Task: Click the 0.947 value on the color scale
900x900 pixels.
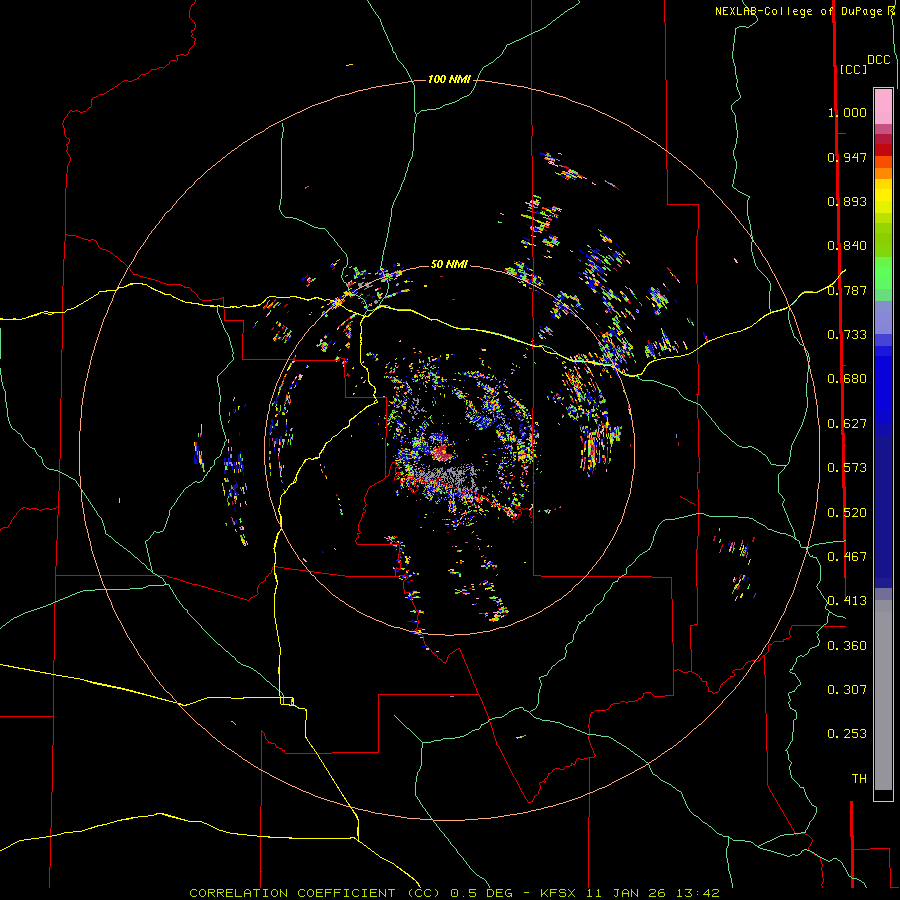Action: coord(847,157)
